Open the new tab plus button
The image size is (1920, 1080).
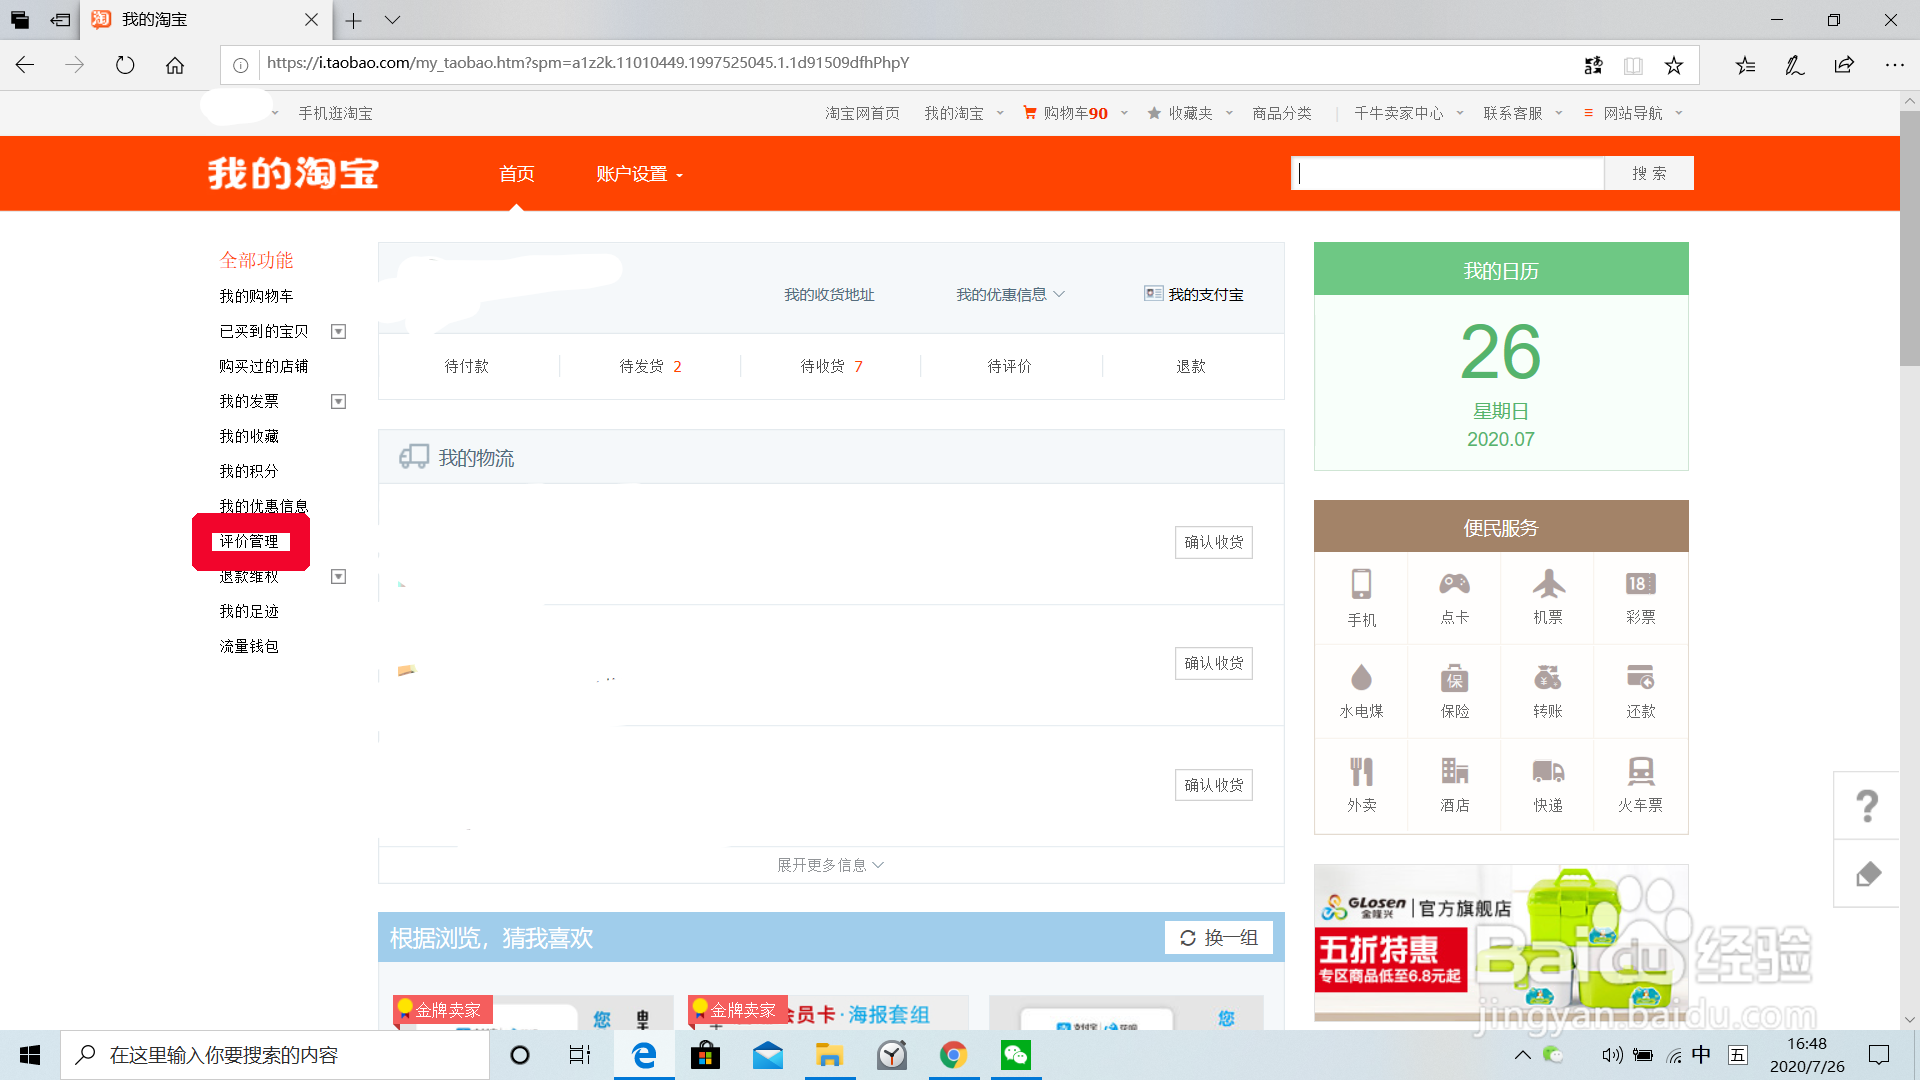(353, 20)
